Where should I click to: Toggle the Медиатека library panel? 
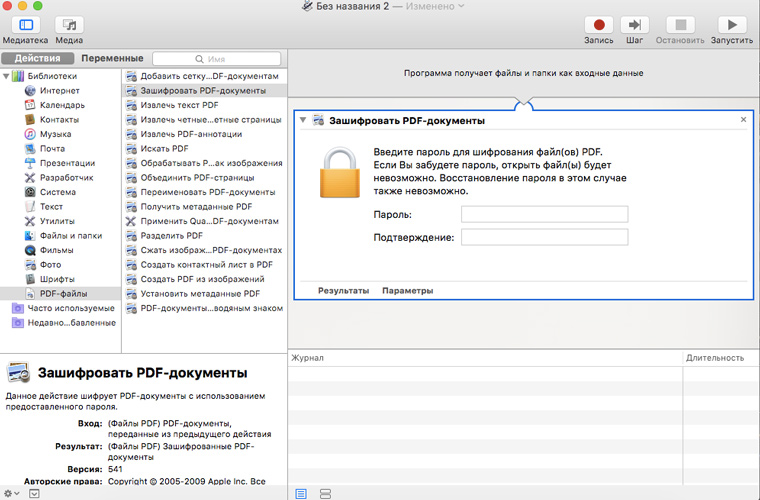(26, 25)
